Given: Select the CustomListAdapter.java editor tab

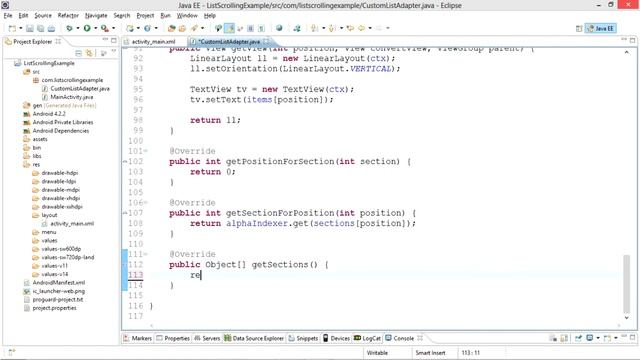Looking at the screenshot, I should click(229, 42).
